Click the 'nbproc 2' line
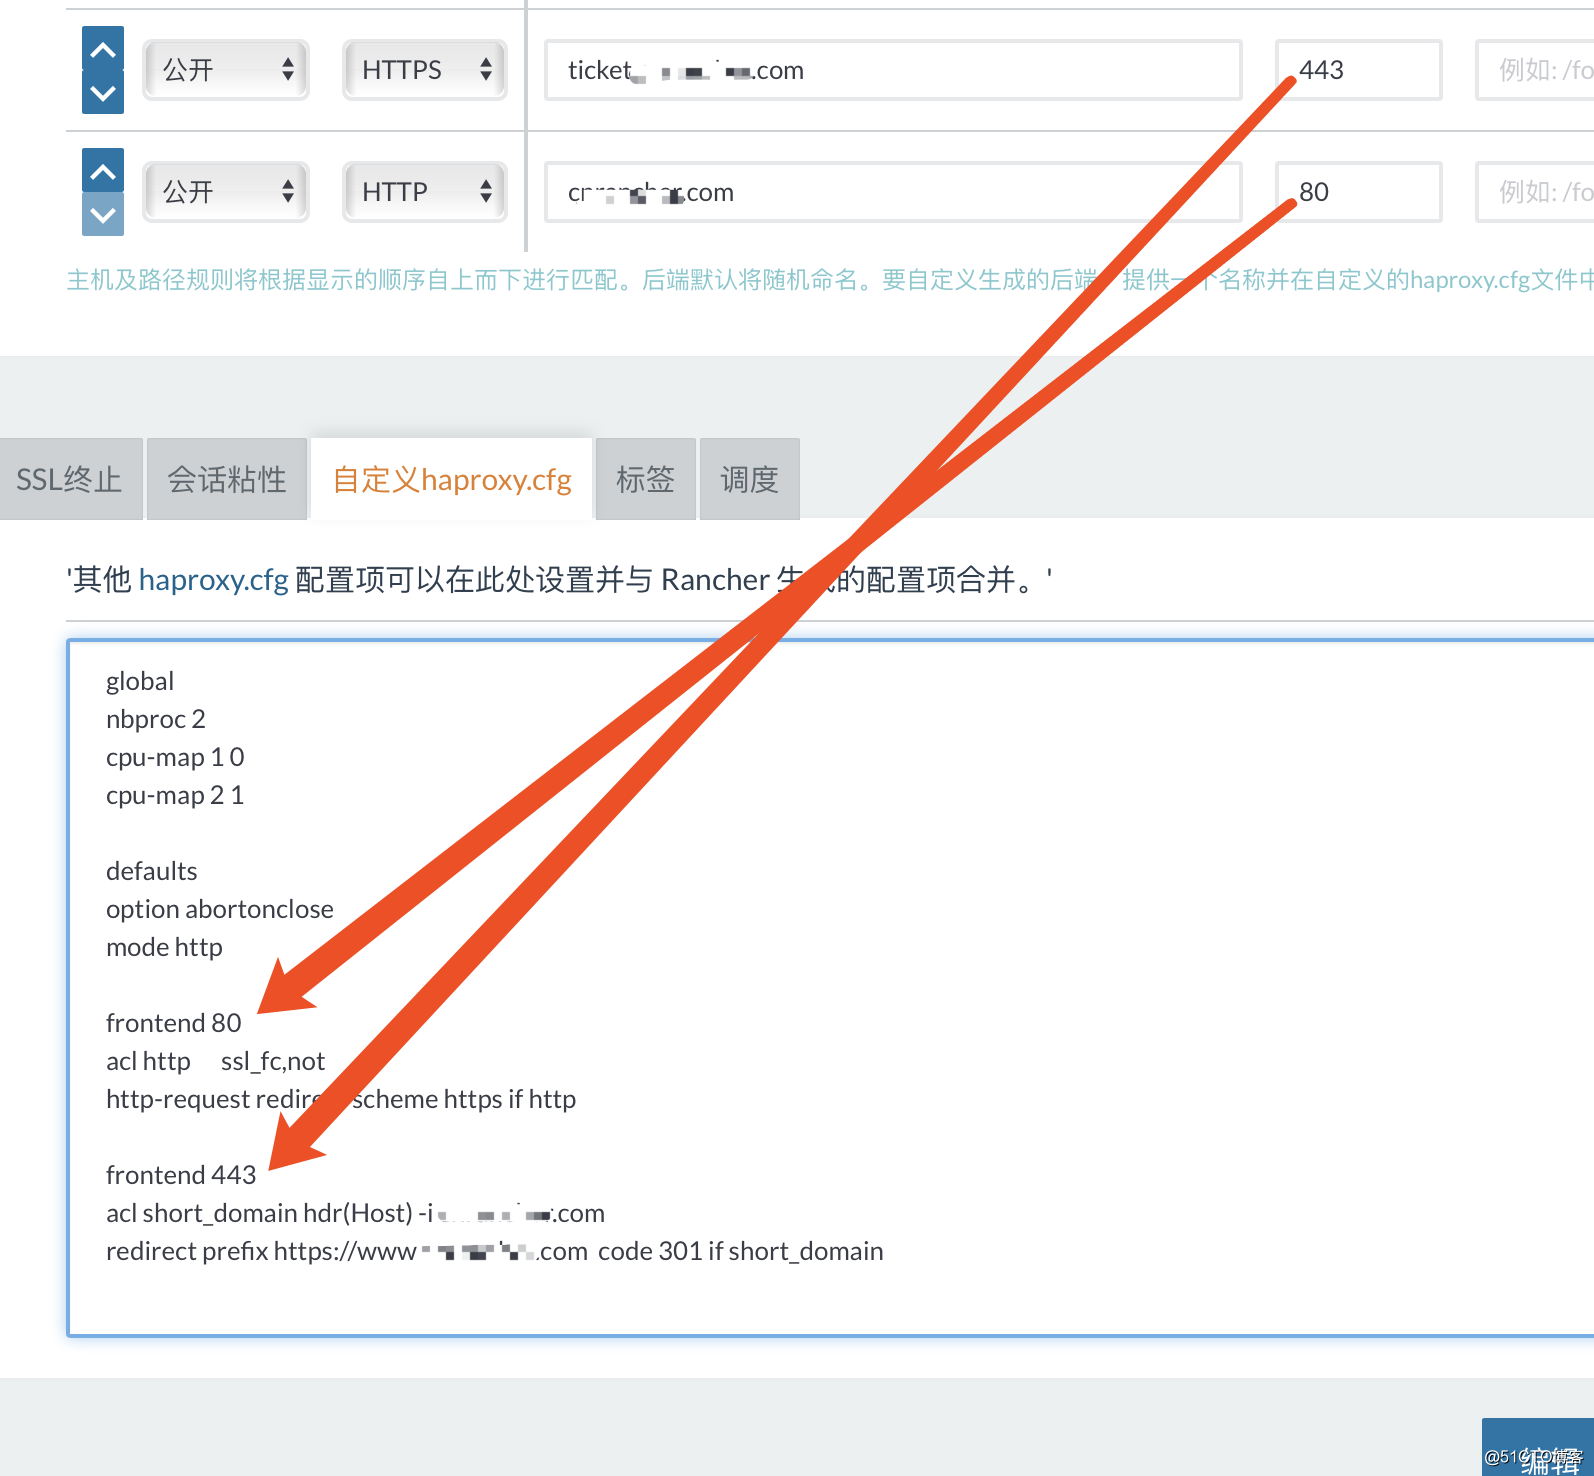This screenshot has width=1594, height=1476. pos(156,719)
